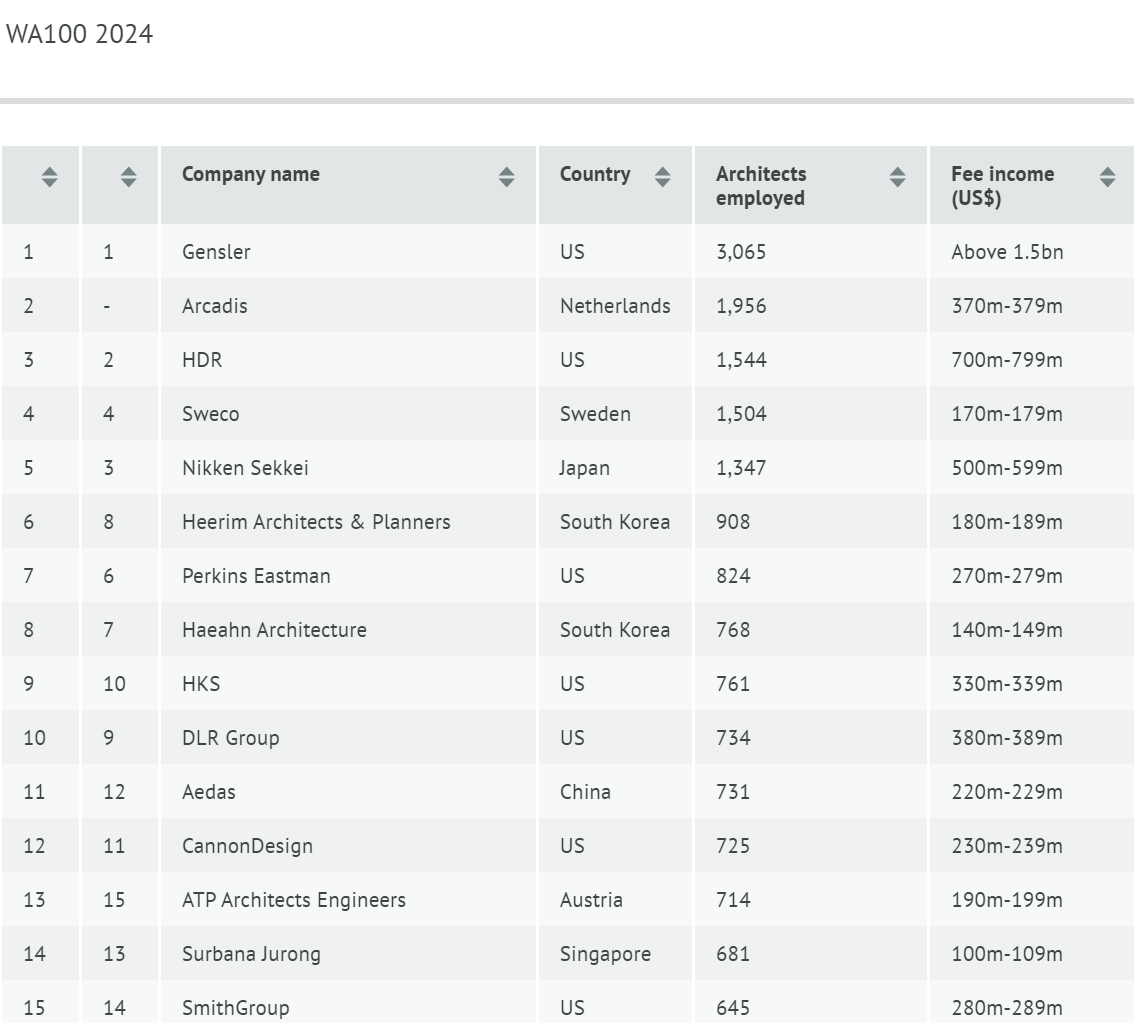Click the Fee income sort arrows
Screen dimensions: 1134x1023
click(x=1107, y=176)
